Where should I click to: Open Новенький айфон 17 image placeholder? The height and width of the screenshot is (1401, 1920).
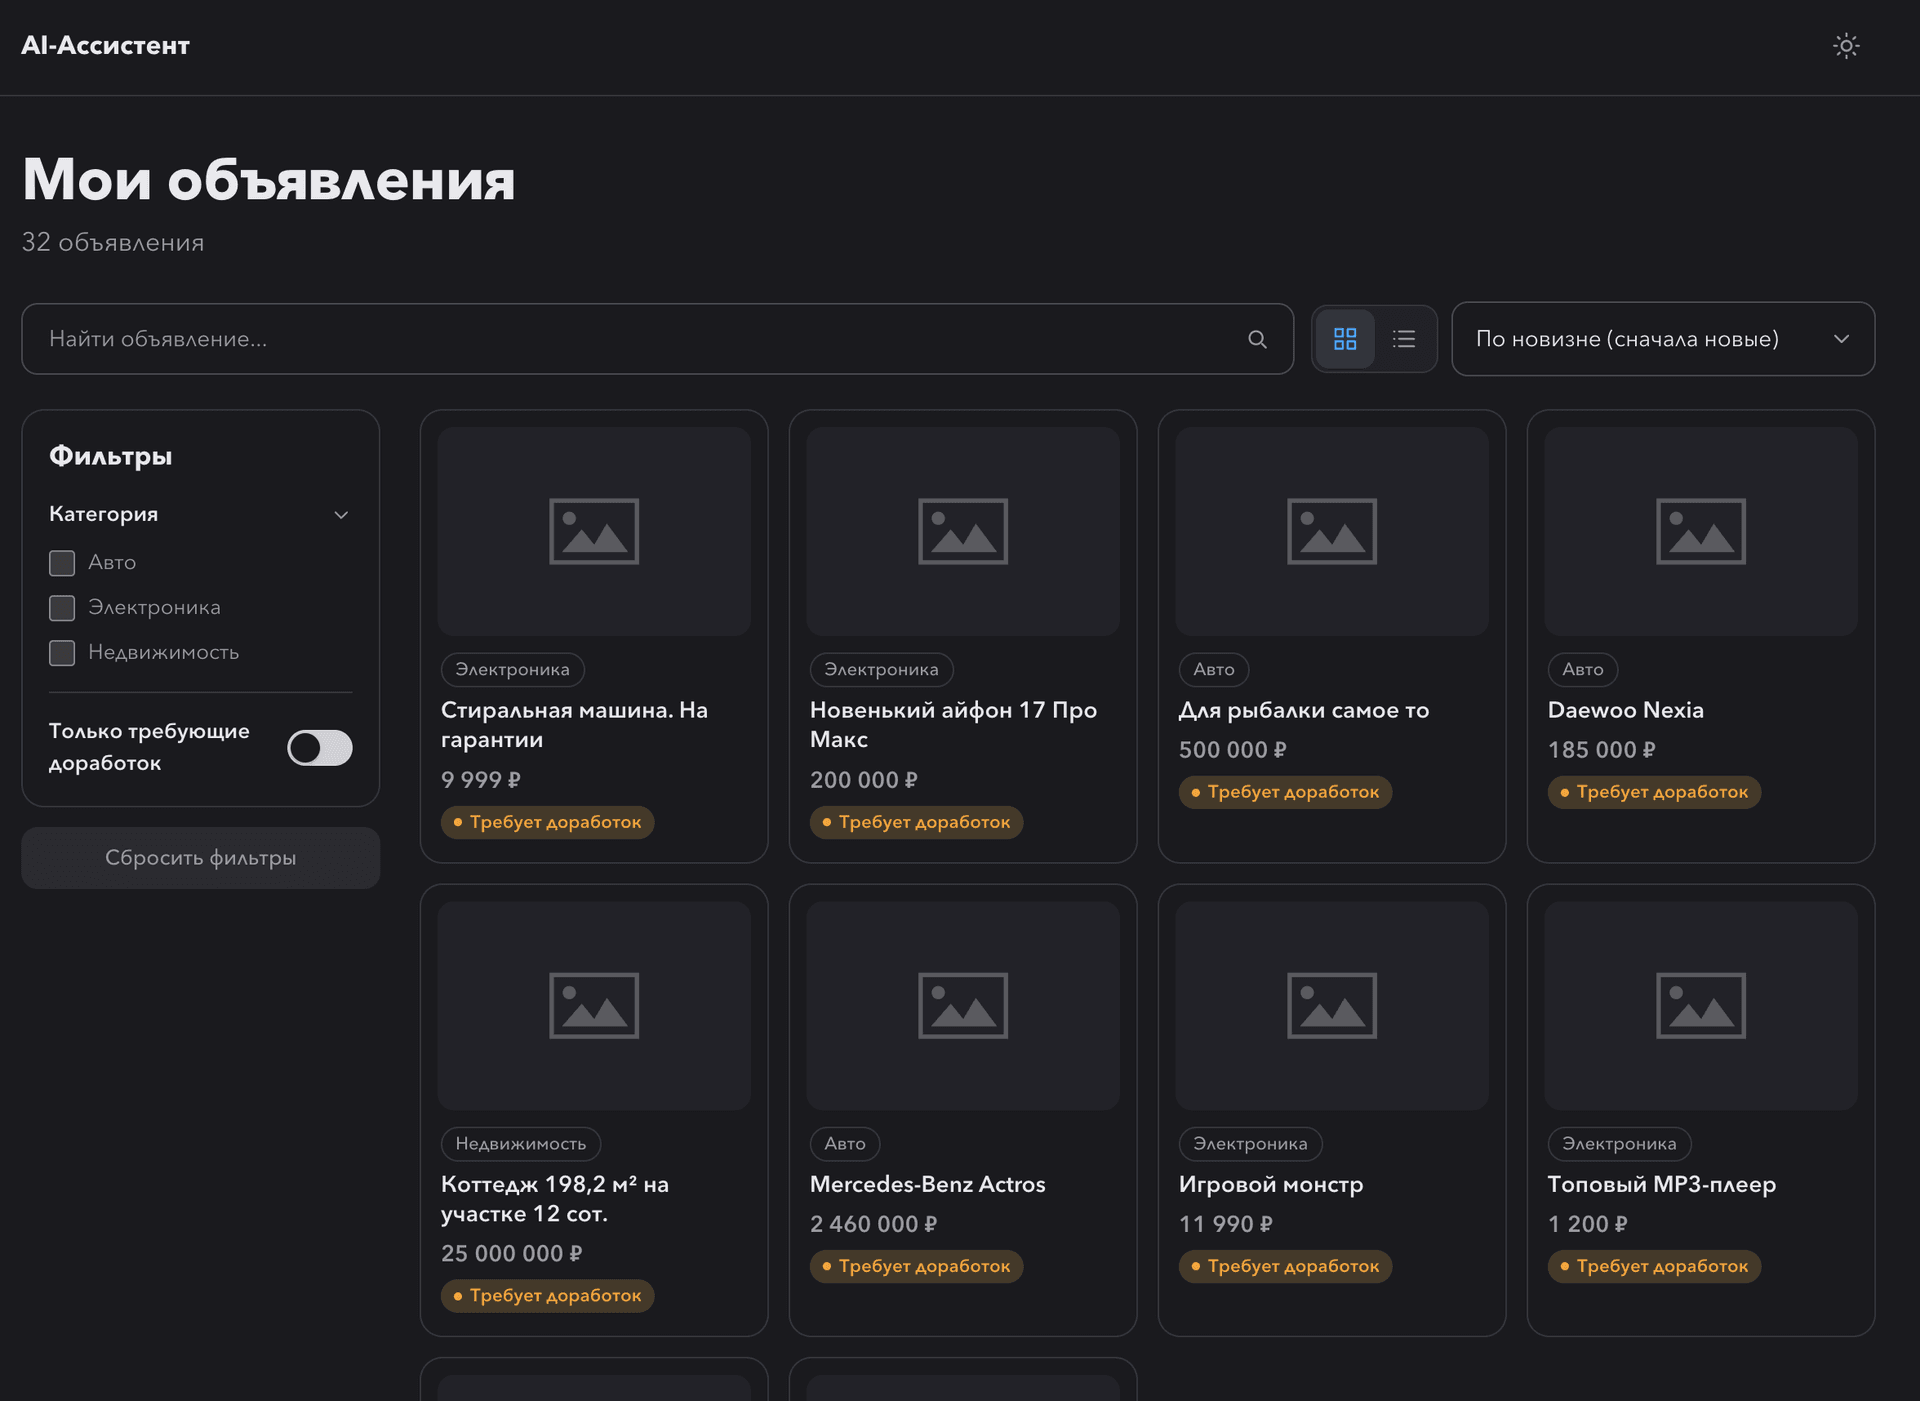tap(963, 531)
